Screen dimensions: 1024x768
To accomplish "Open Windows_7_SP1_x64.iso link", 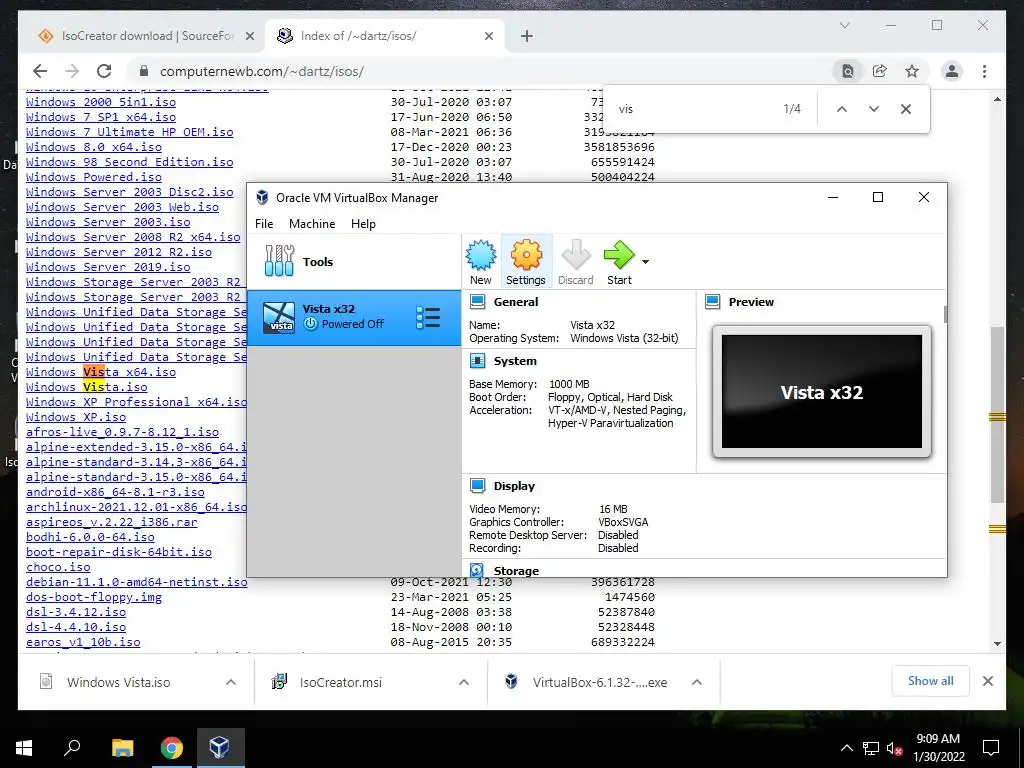I will point(101,117).
